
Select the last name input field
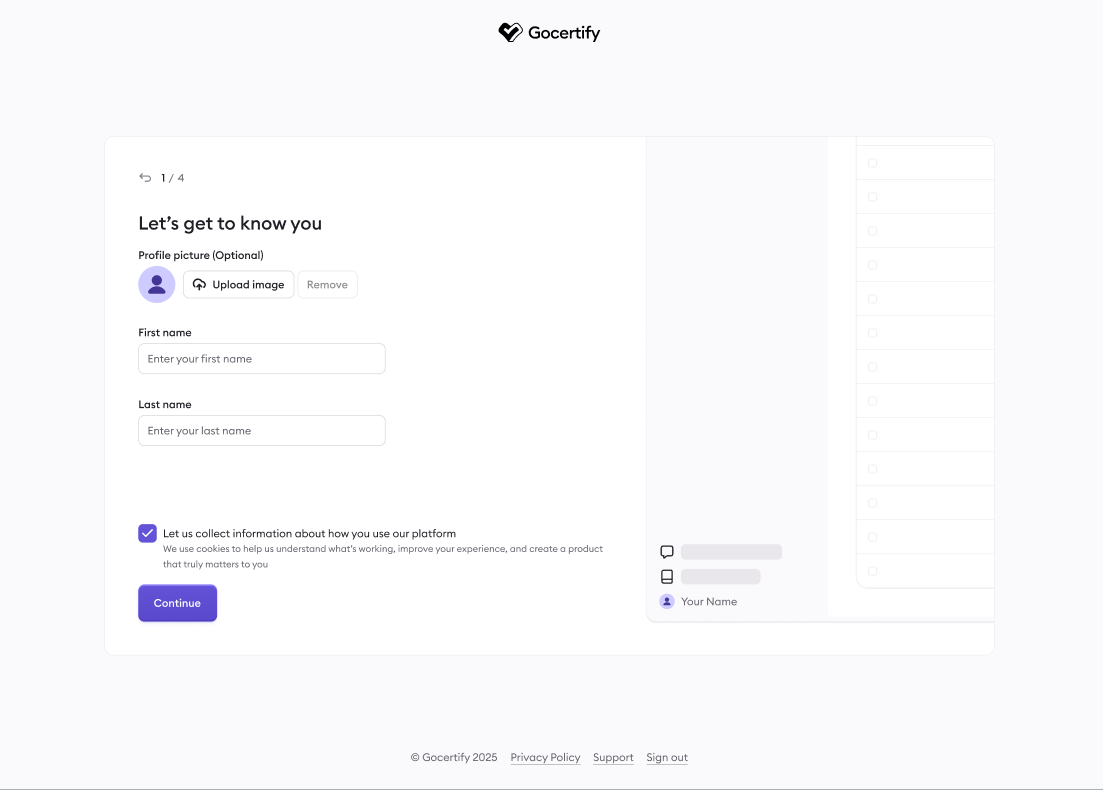point(261,430)
